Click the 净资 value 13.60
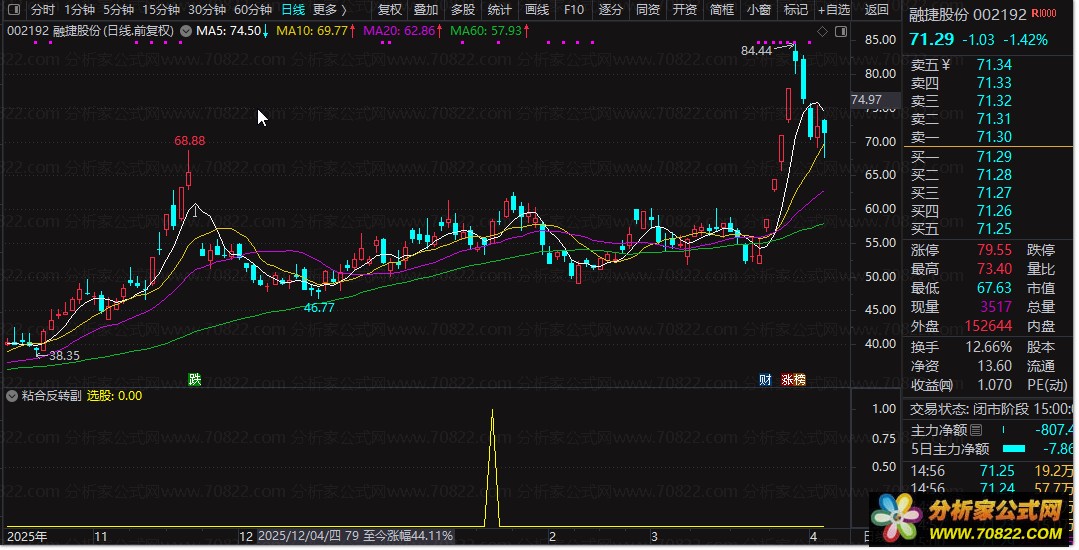This screenshot has width=1079, height=550. (x=994, y=366)
